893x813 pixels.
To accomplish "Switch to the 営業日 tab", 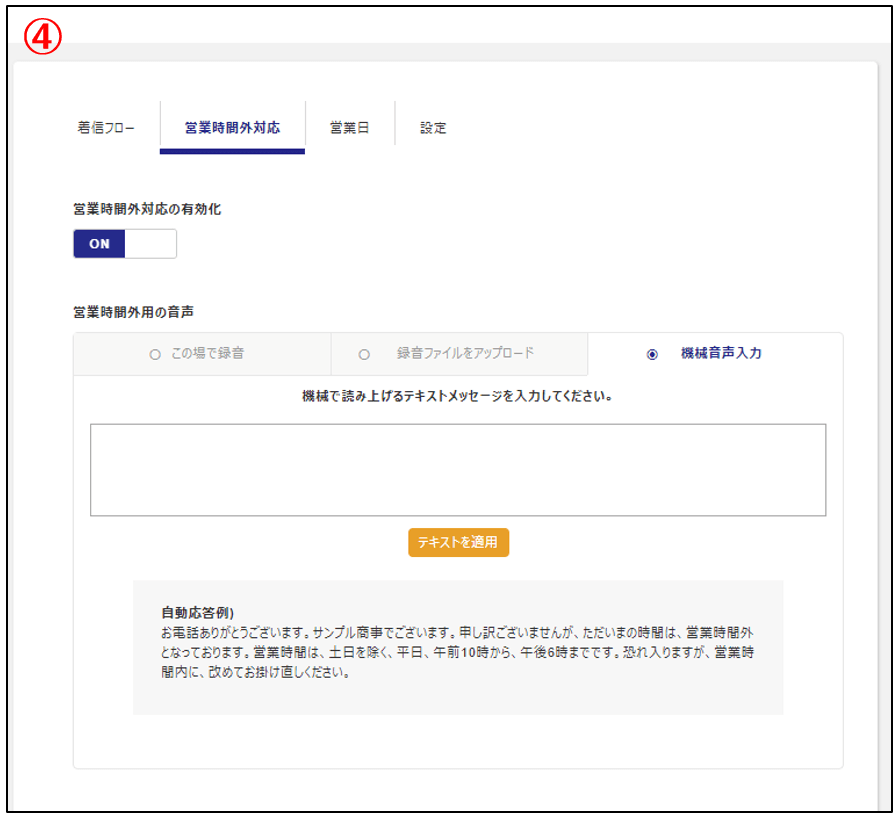I will 350,128.
